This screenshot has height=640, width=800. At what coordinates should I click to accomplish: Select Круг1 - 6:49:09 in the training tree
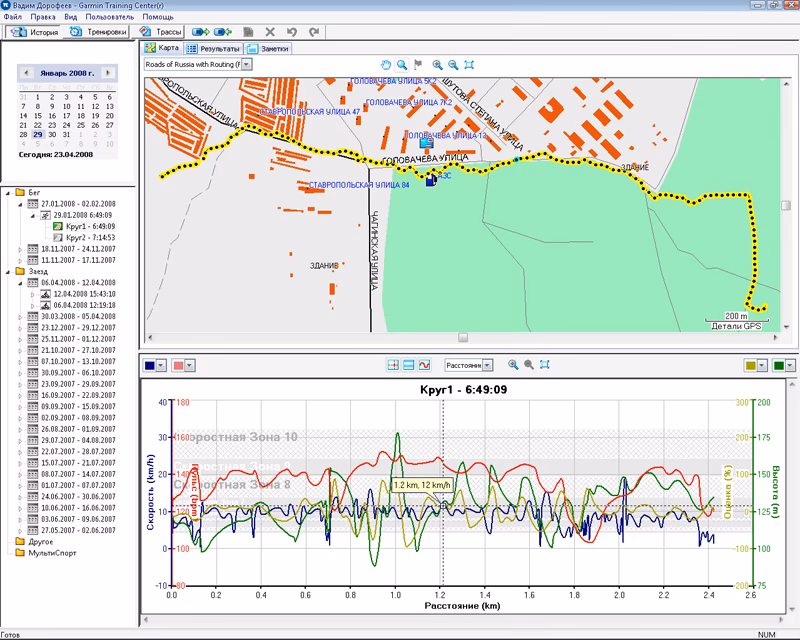pyautogui.click(x=92, y=224)
